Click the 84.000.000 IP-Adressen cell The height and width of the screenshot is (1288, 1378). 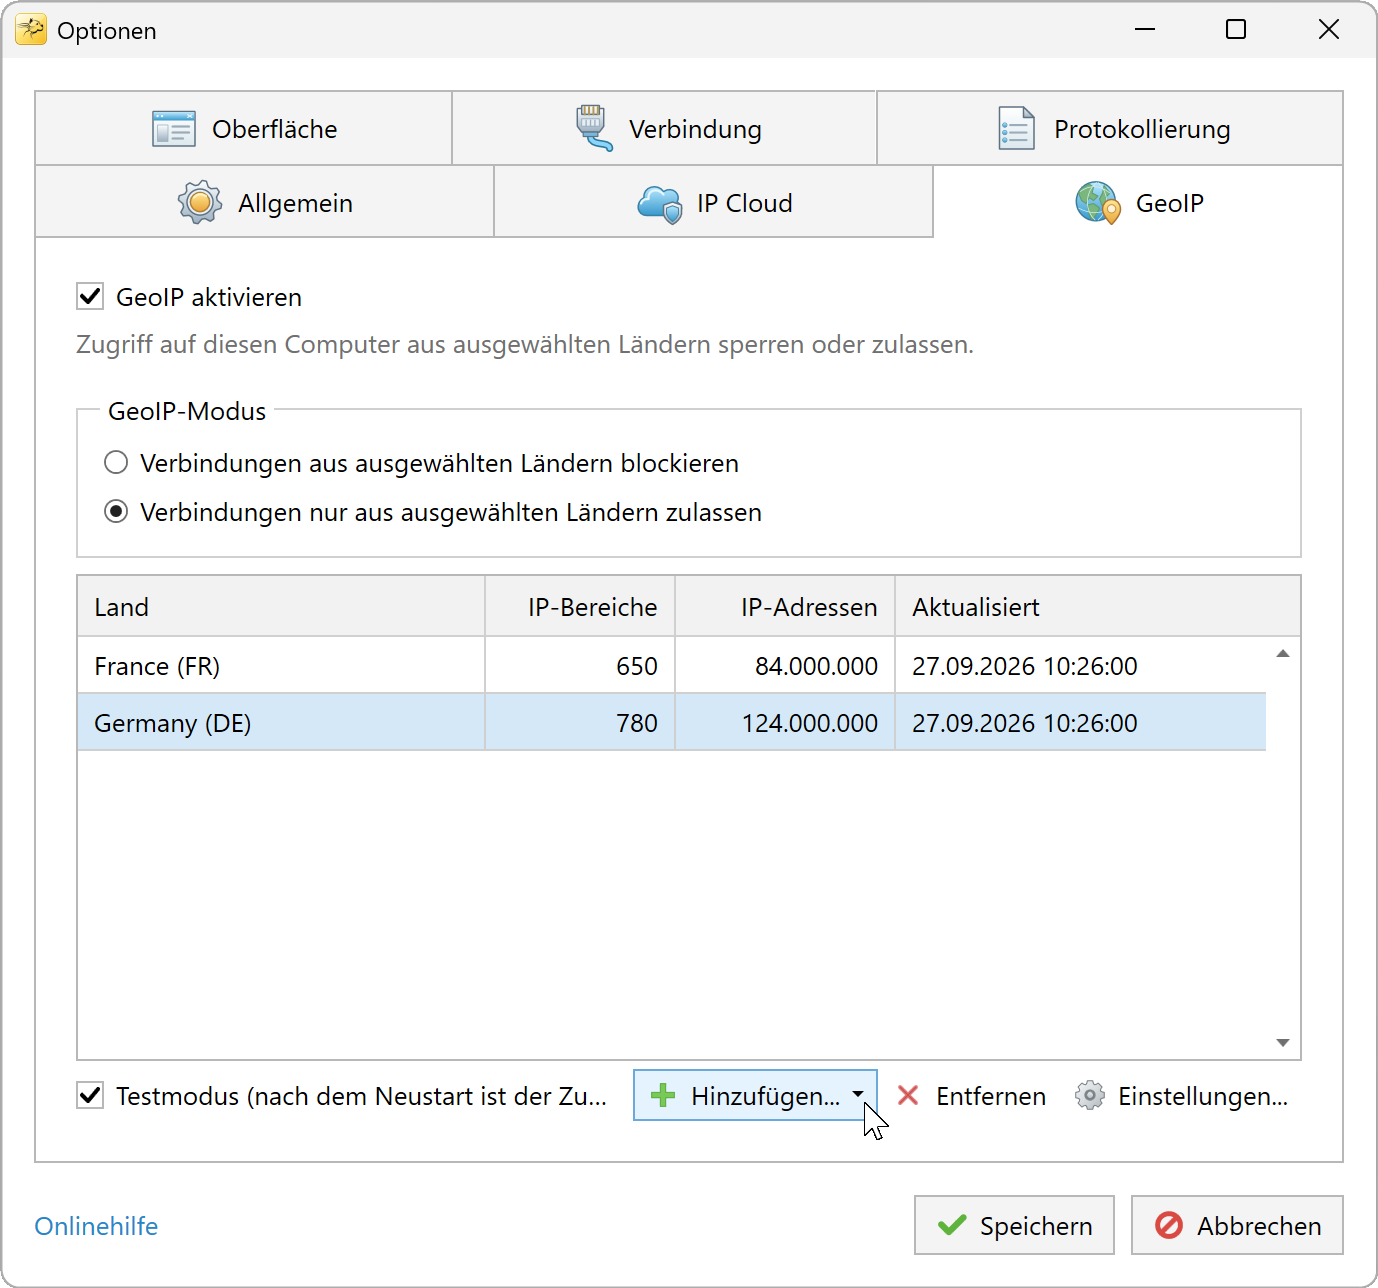(x=785, y=666)
